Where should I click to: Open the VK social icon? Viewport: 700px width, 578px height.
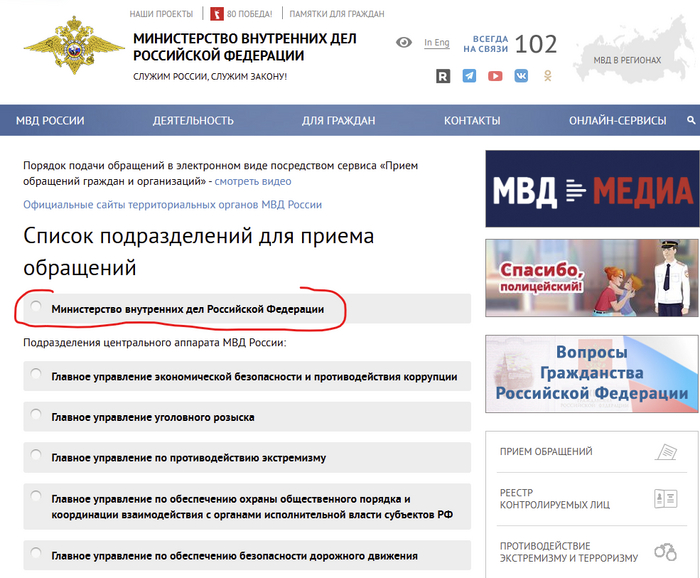[521, 76]
